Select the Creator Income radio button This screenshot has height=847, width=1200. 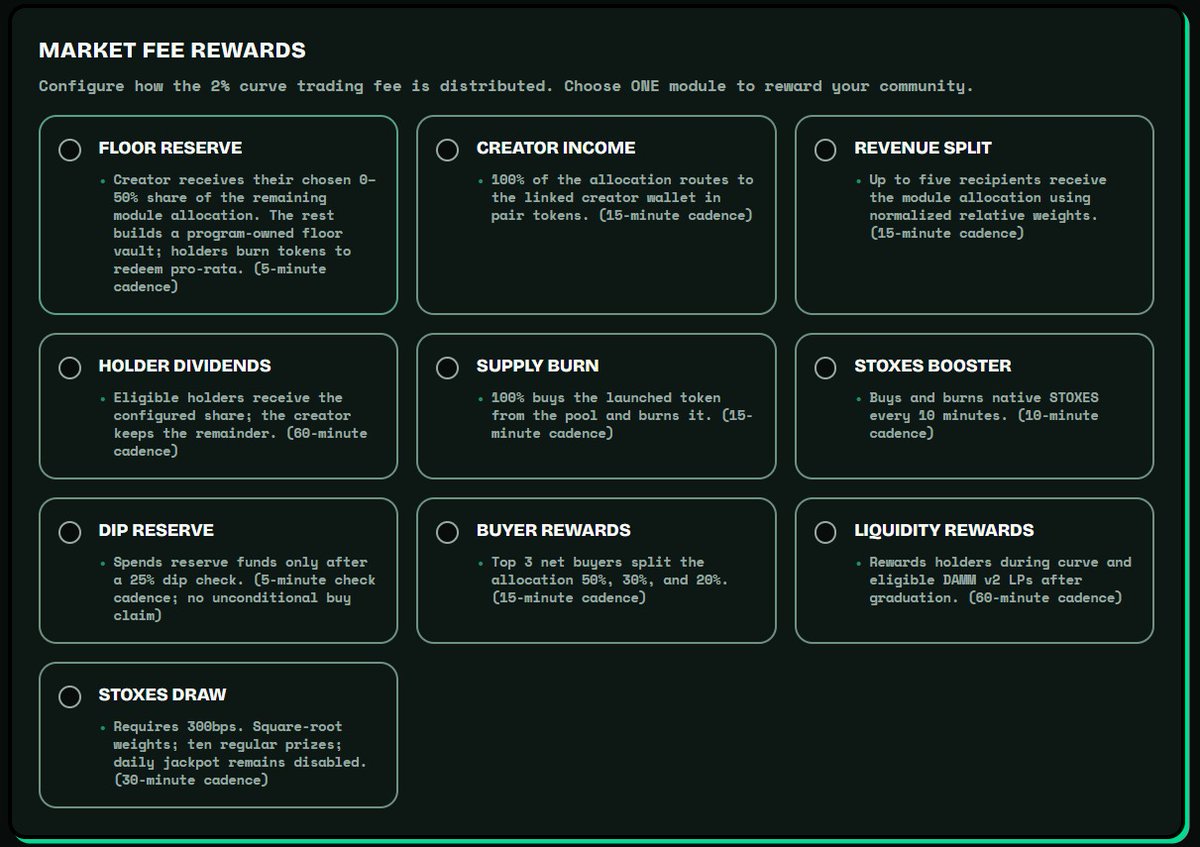(448, 150)
